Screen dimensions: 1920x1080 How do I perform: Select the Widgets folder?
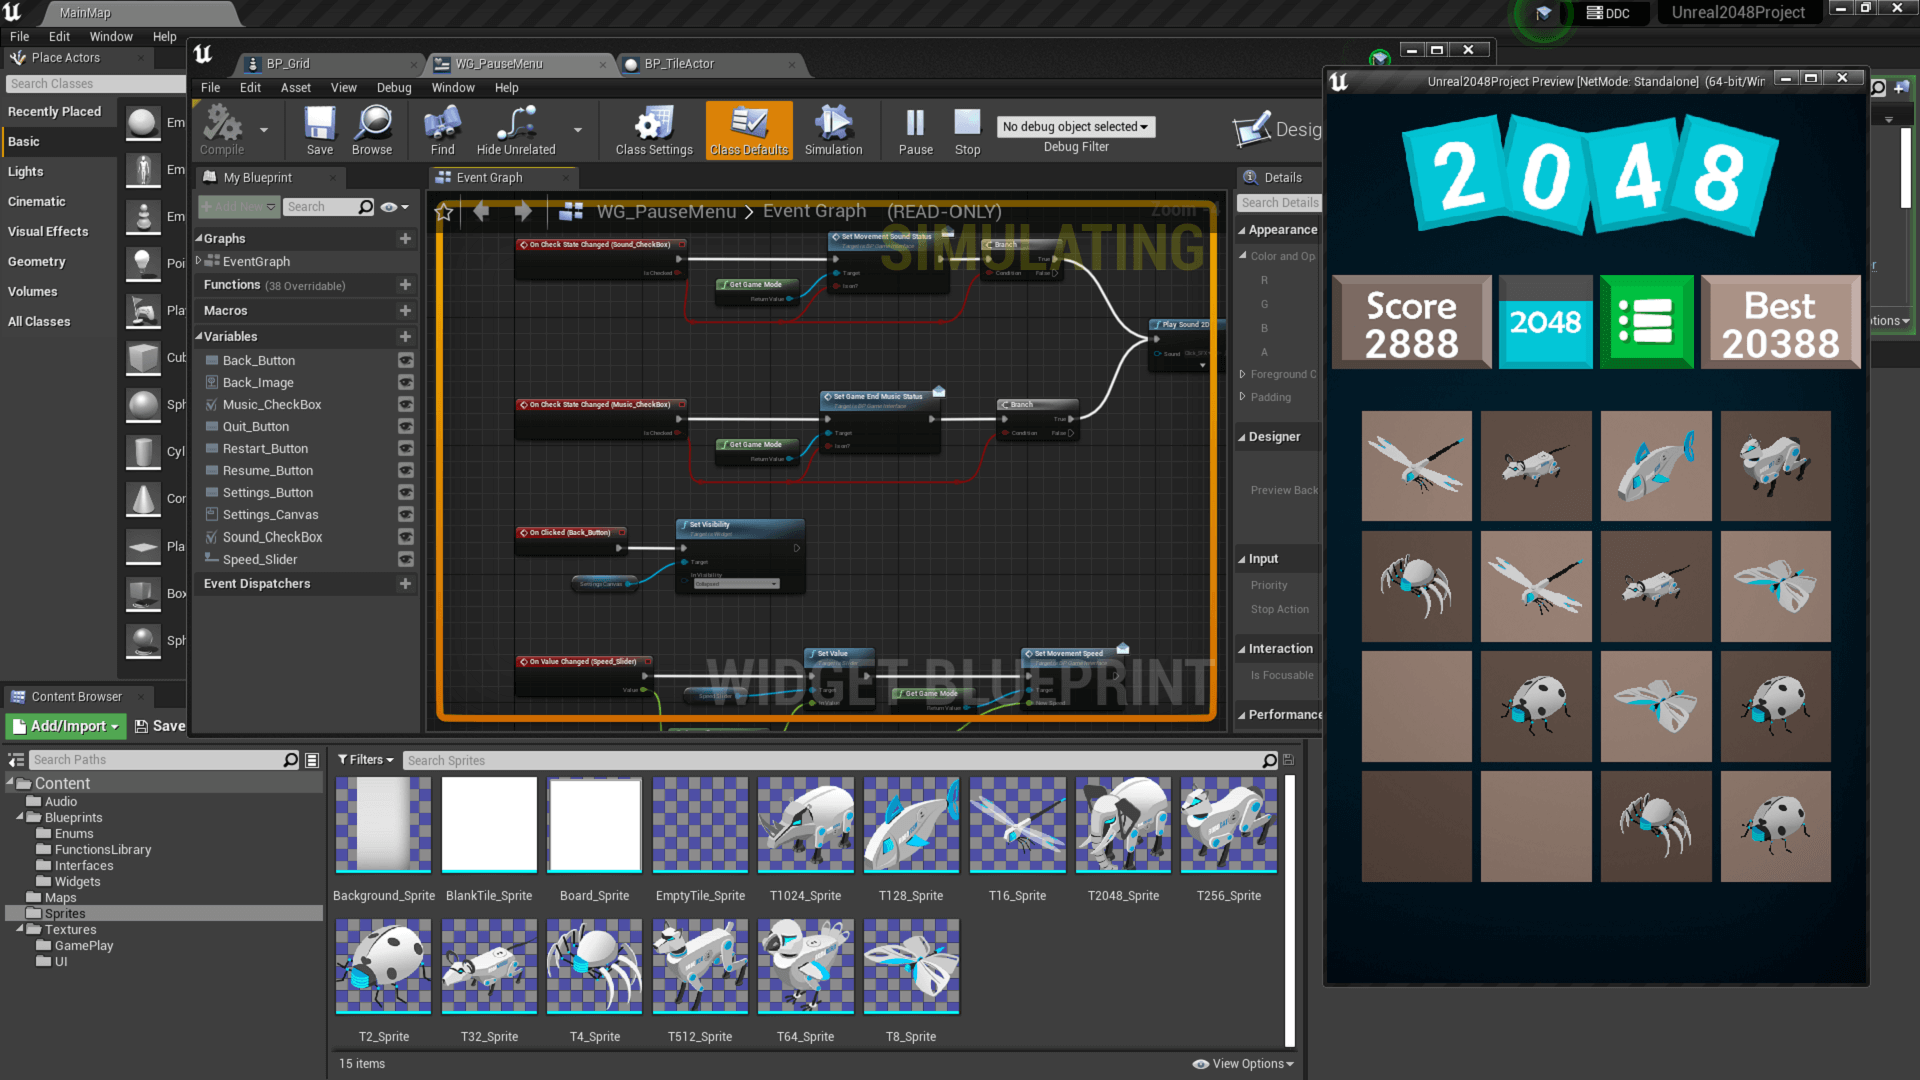(x=78, y=882)
